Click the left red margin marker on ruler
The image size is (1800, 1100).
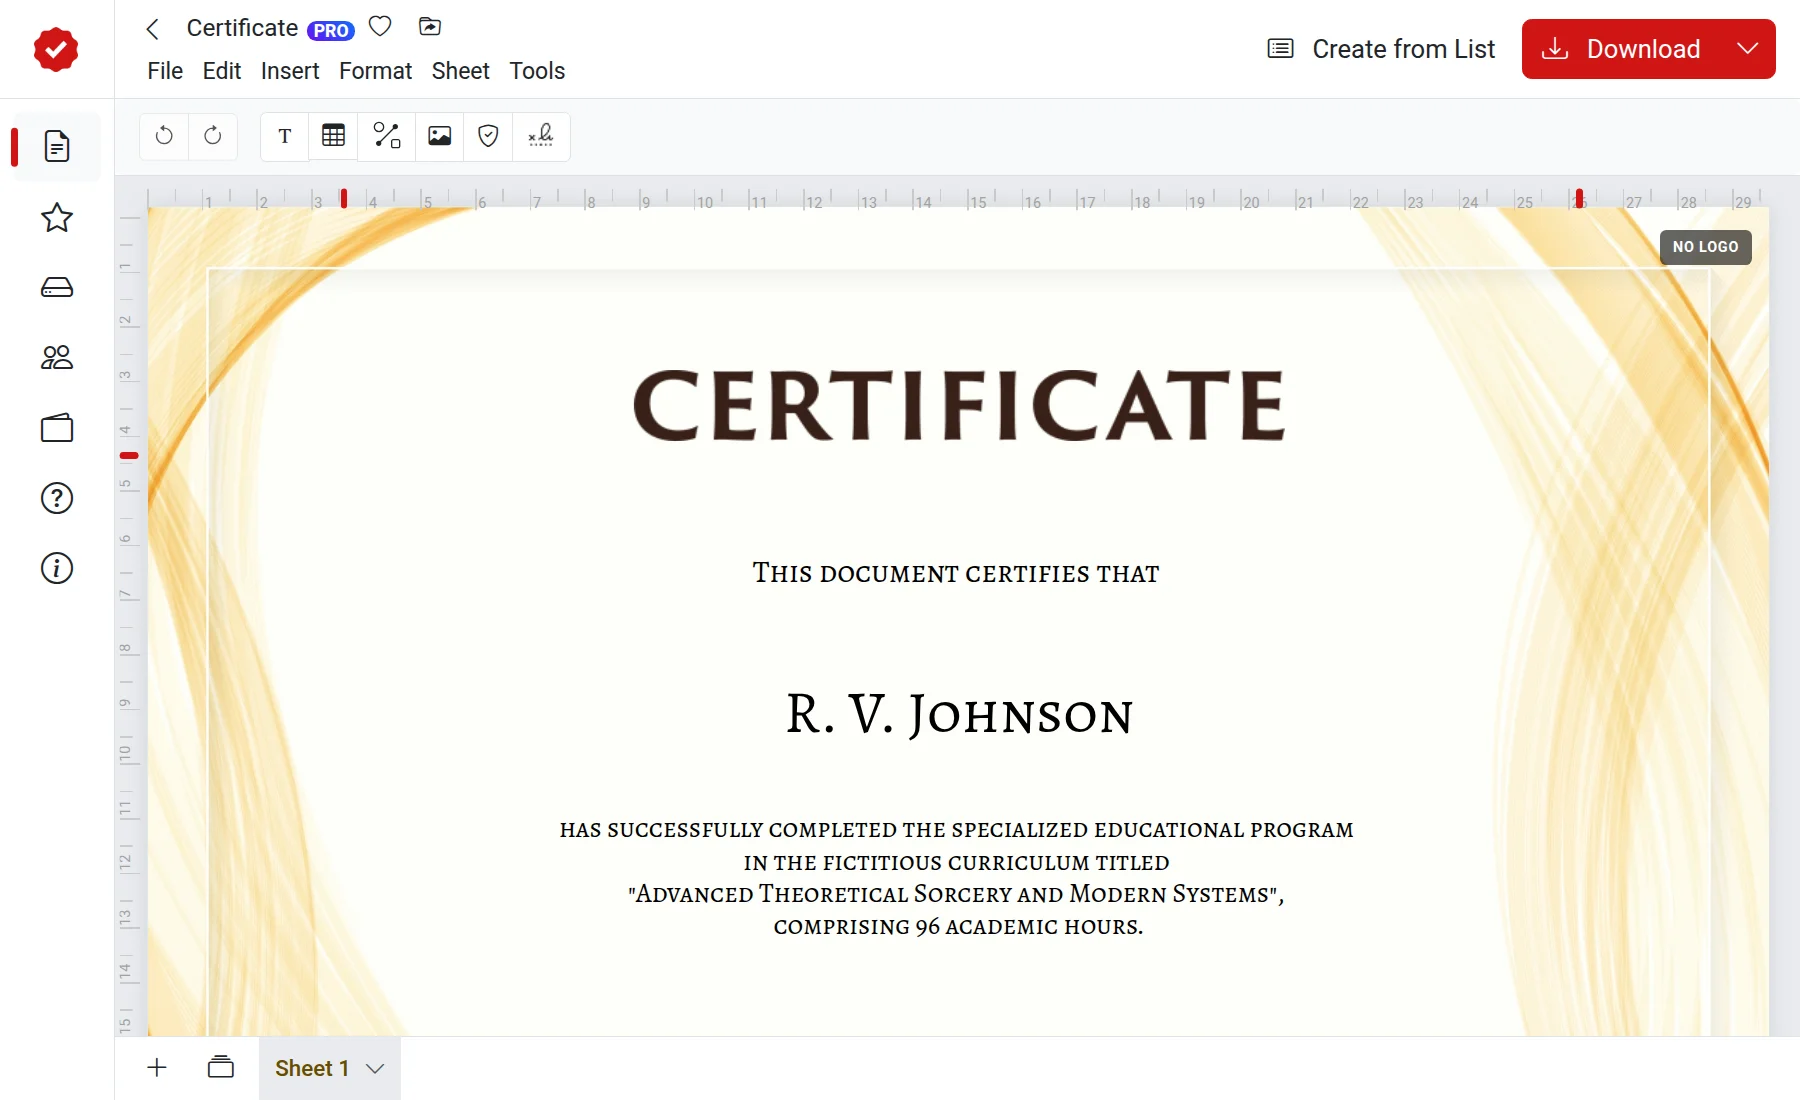[x=344, y=198]
